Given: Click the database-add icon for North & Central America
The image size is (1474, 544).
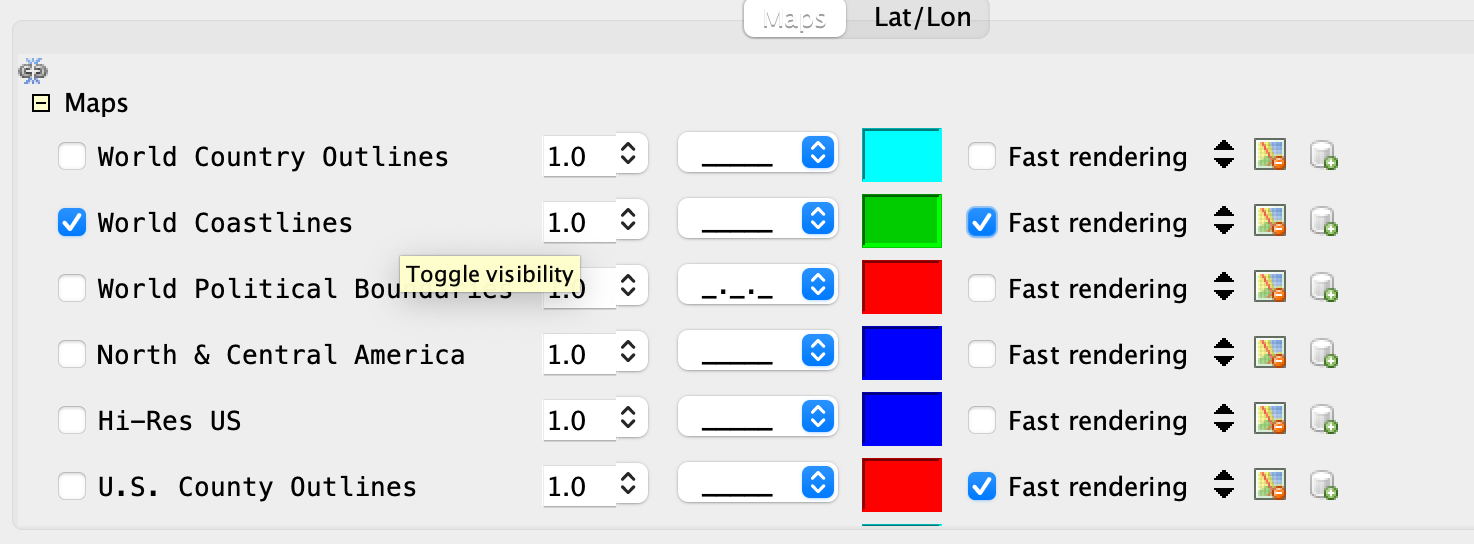Looking at the screenshot, I should (x=1324, y=354).
